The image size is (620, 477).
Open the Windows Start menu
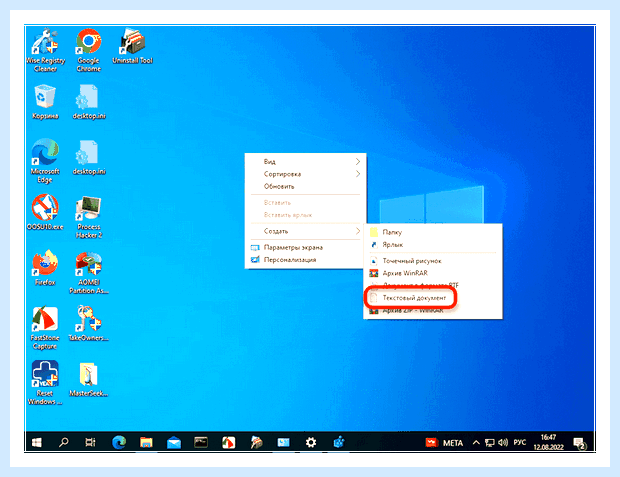[36, 442]
